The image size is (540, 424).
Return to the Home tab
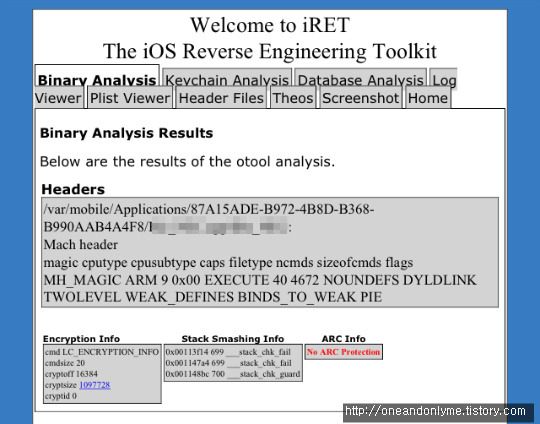428,98
